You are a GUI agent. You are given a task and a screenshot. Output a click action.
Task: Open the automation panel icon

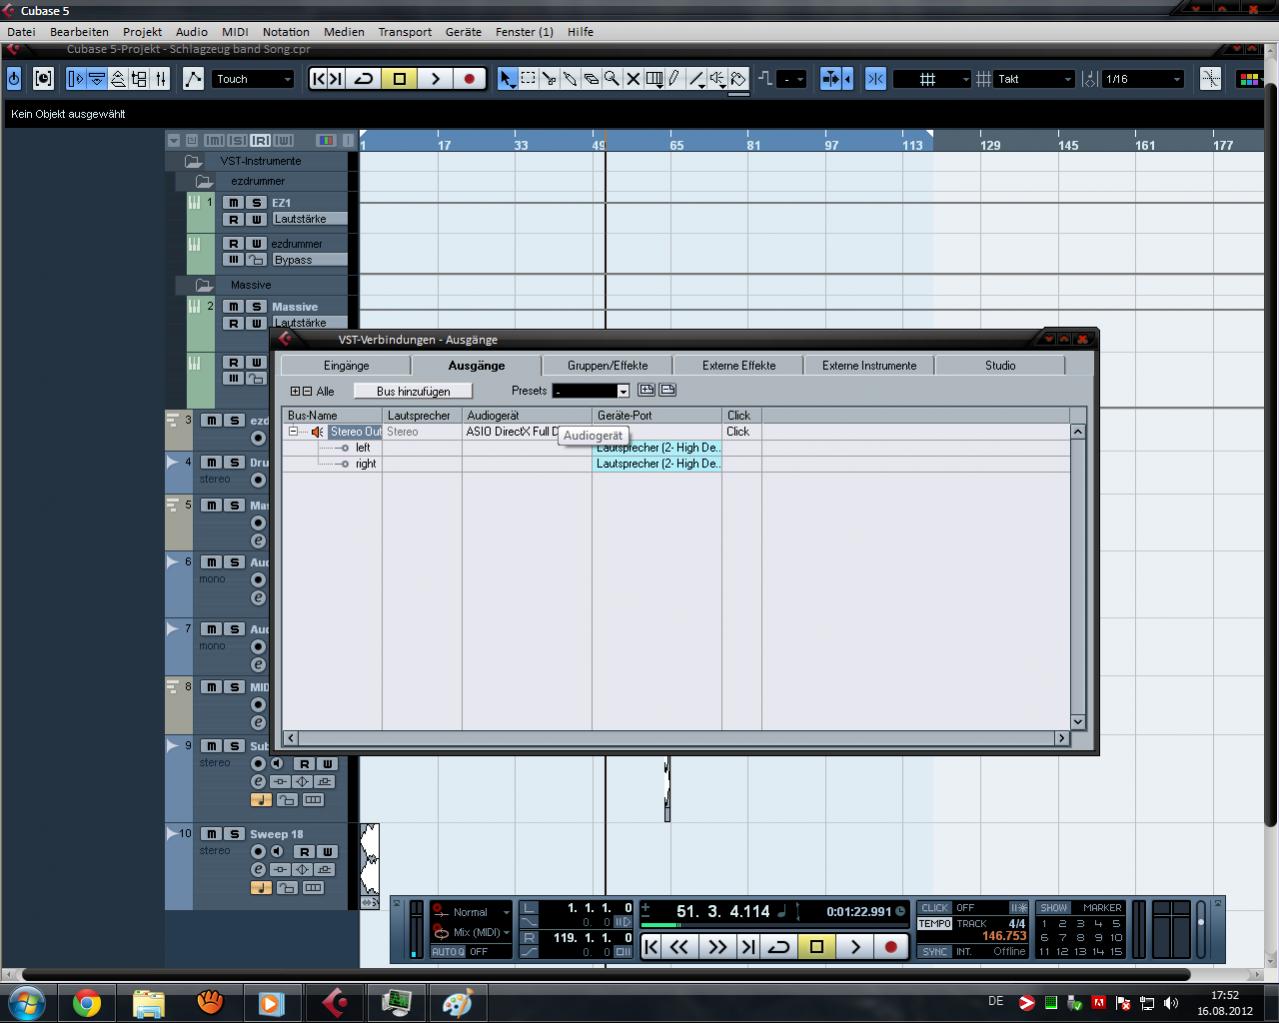(x=193, y=79)
